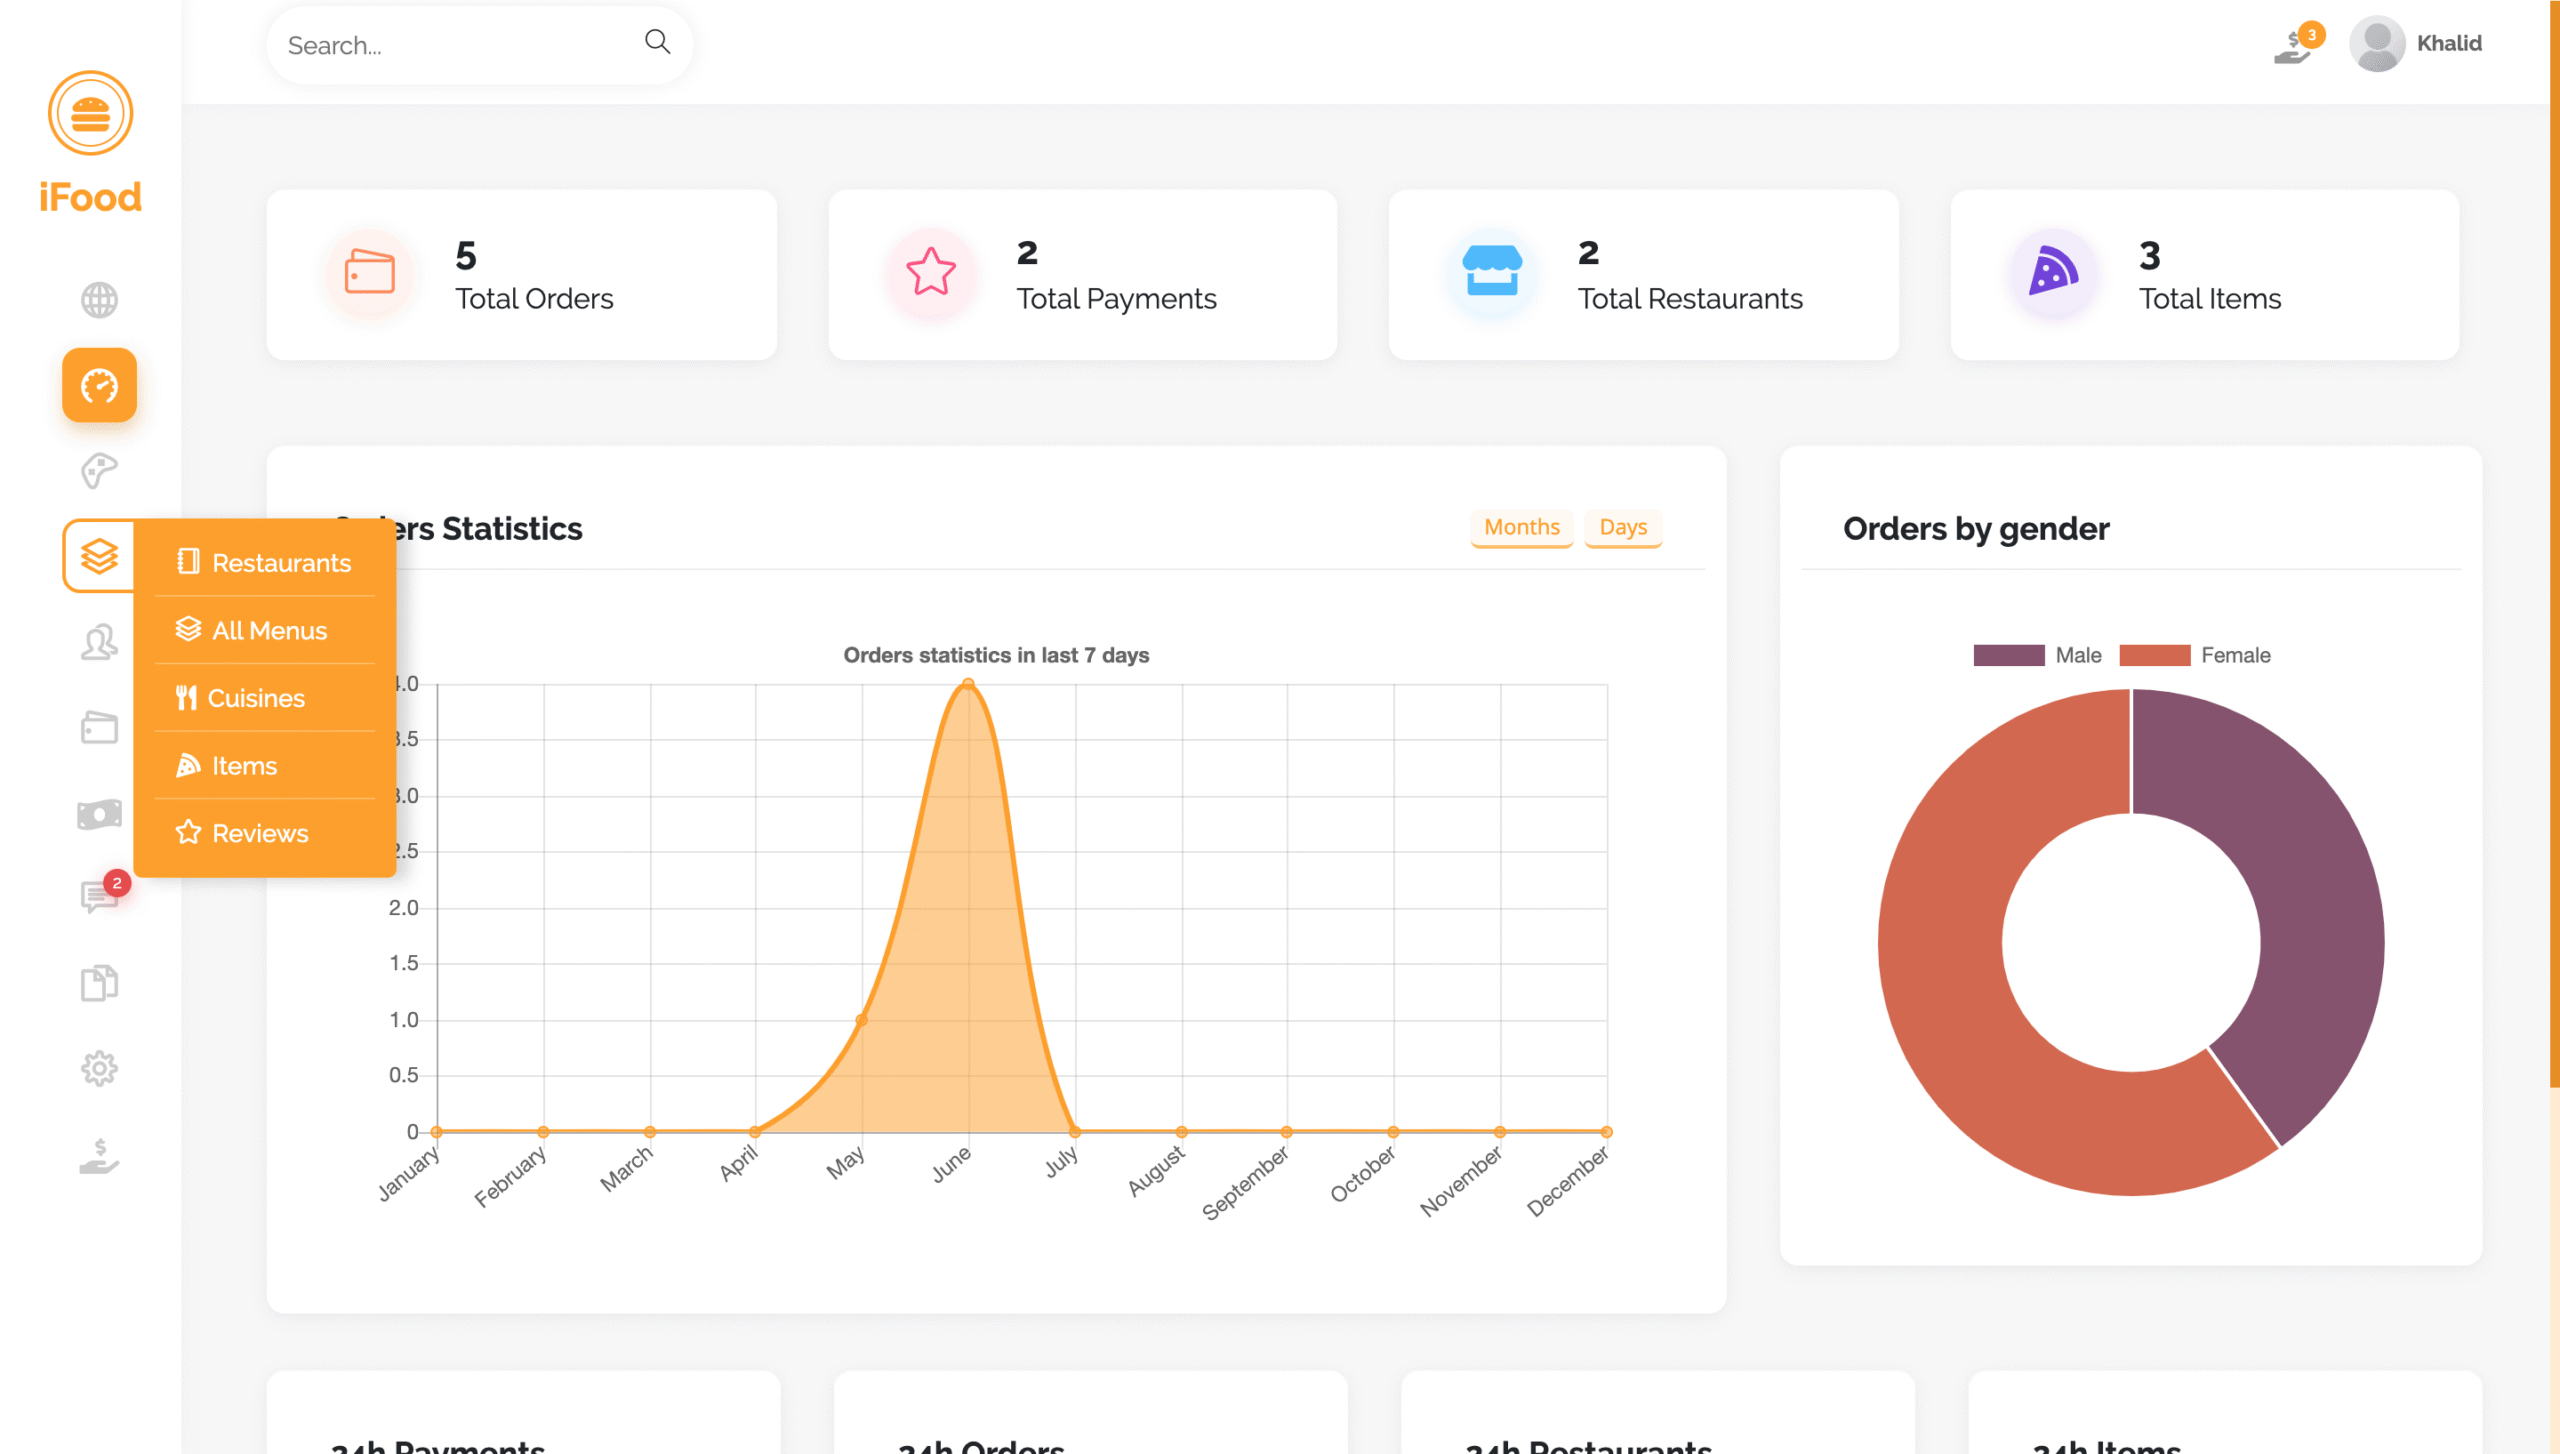Click the documents copy sidebar icon
The image size is (2560, 1454).
[x=99, y=983]
